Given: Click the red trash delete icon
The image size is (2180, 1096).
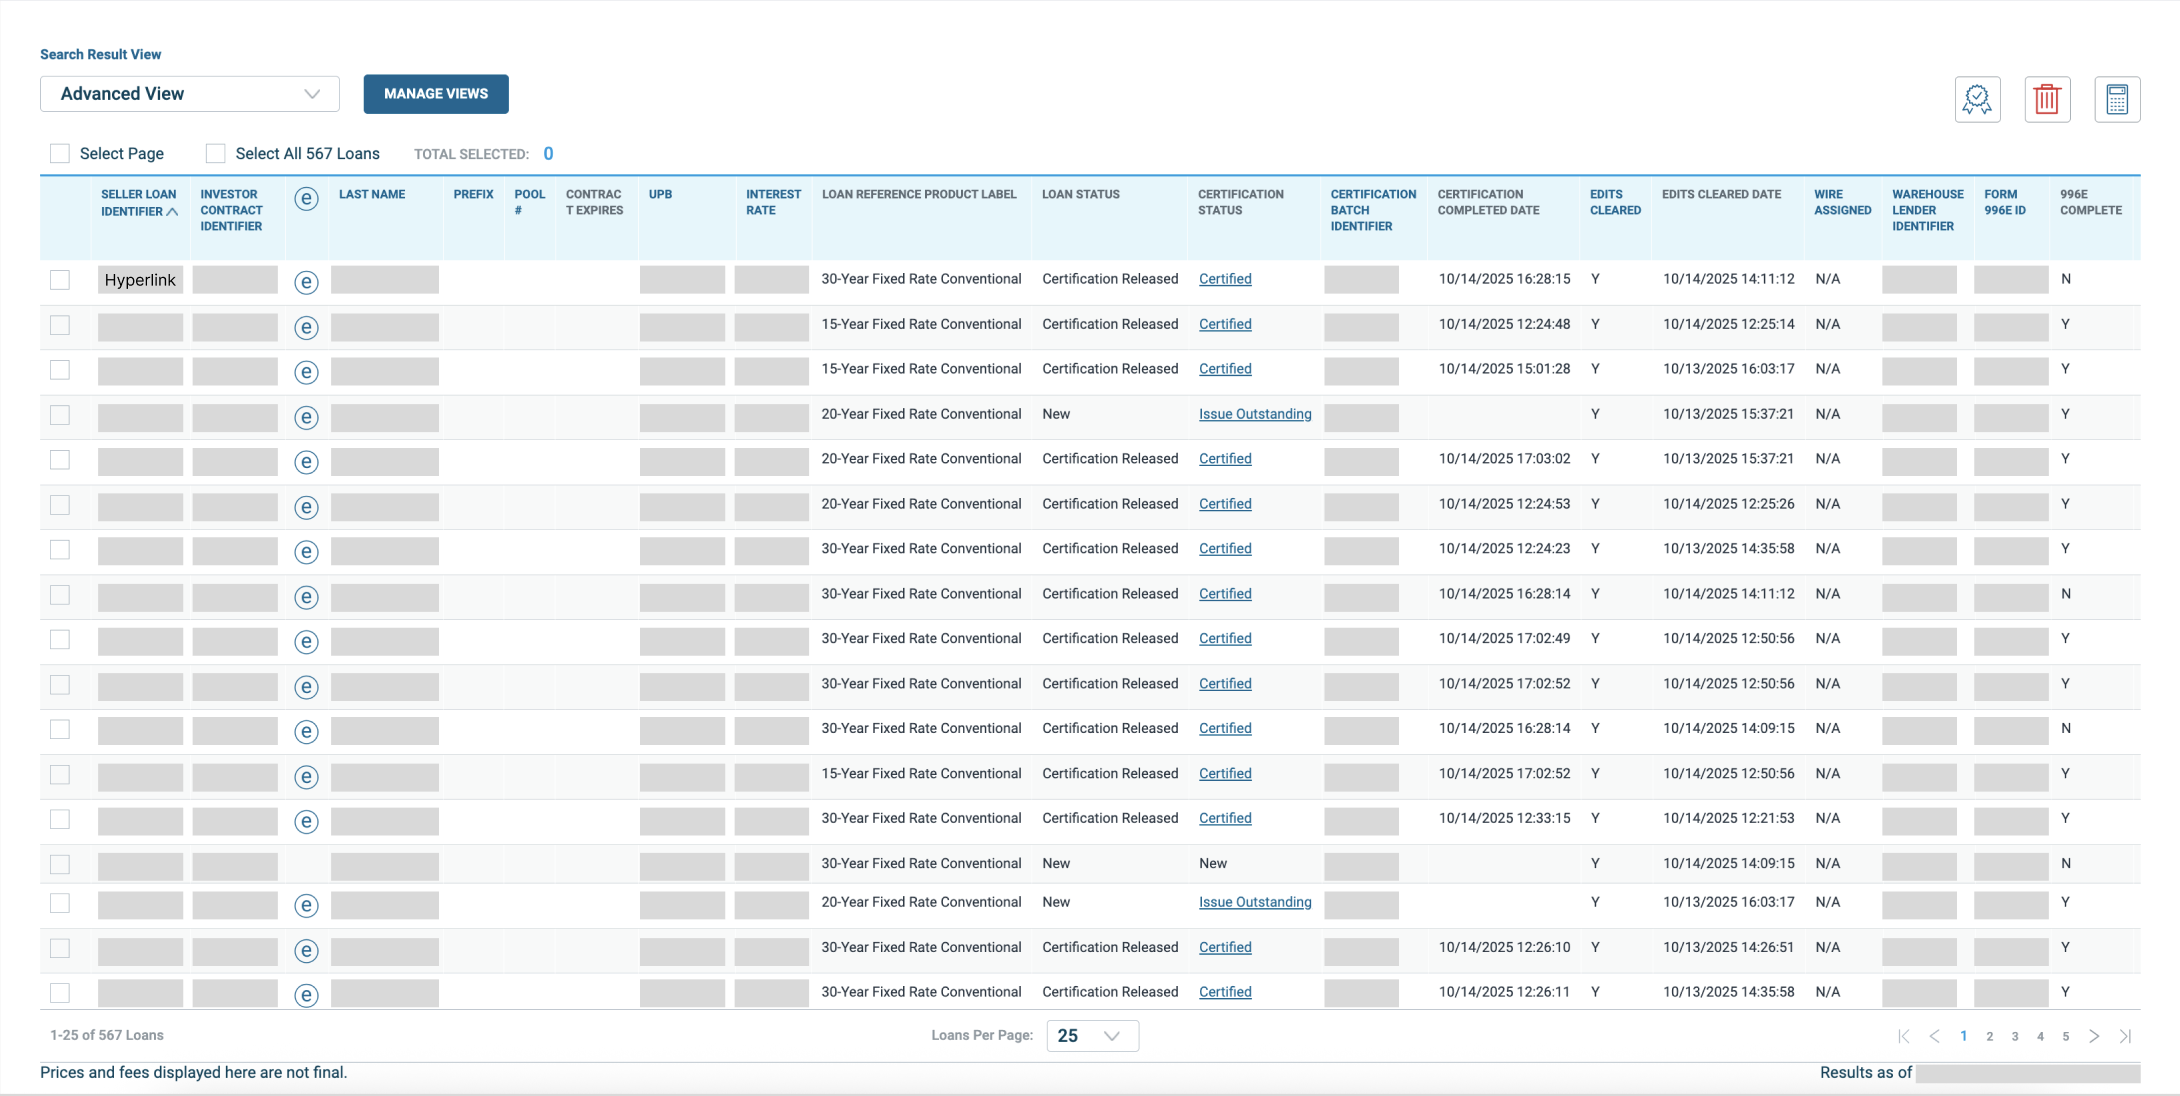Looking at the screenshot, I should 2047,99.
